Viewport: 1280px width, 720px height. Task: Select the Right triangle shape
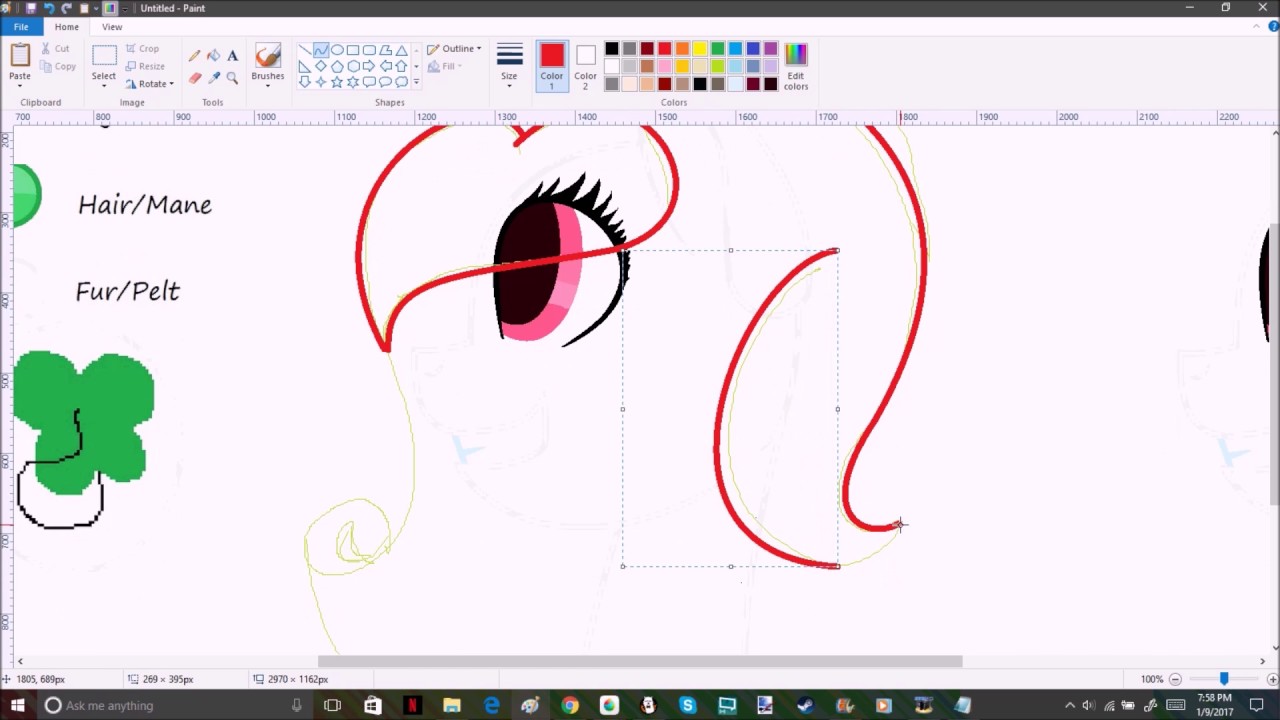click(x=305, y=66)
